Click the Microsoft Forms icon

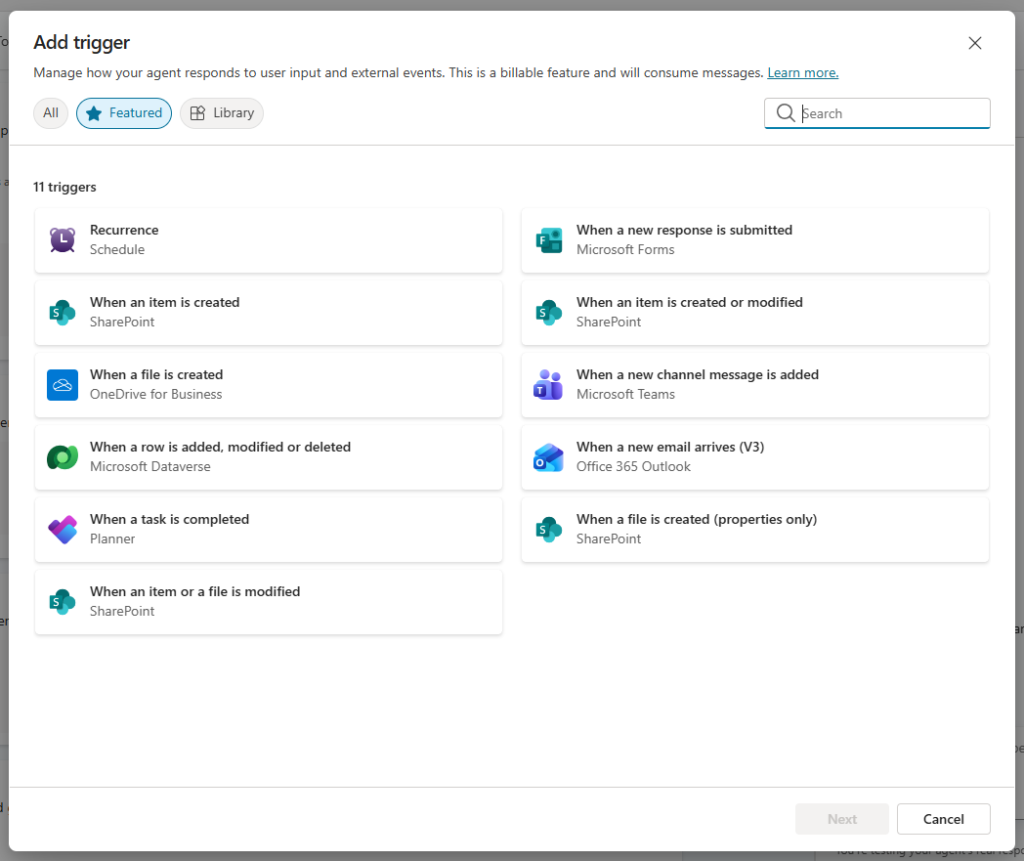548,240
